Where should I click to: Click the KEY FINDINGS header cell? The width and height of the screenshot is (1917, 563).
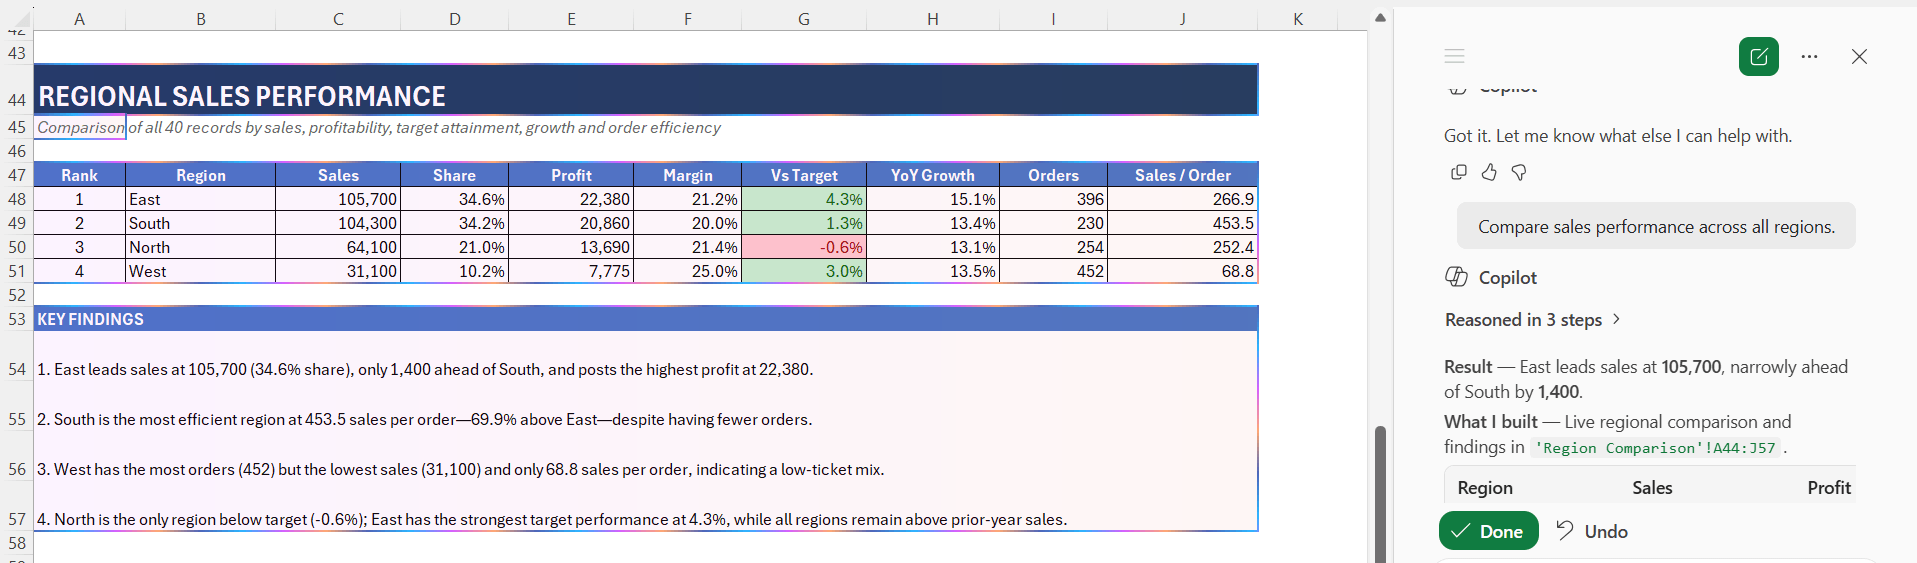646,319
